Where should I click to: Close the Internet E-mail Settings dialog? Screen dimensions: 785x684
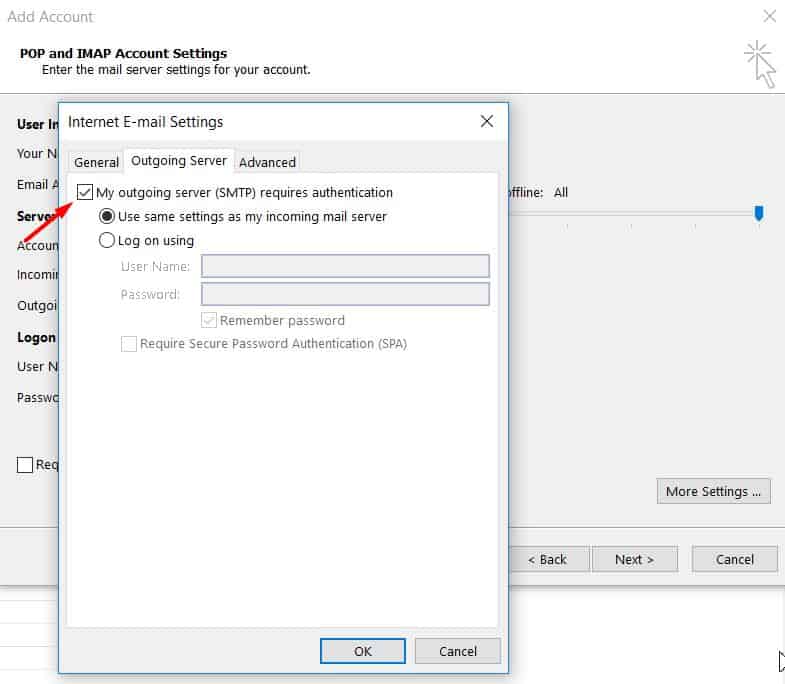click(x=487, y=122)
